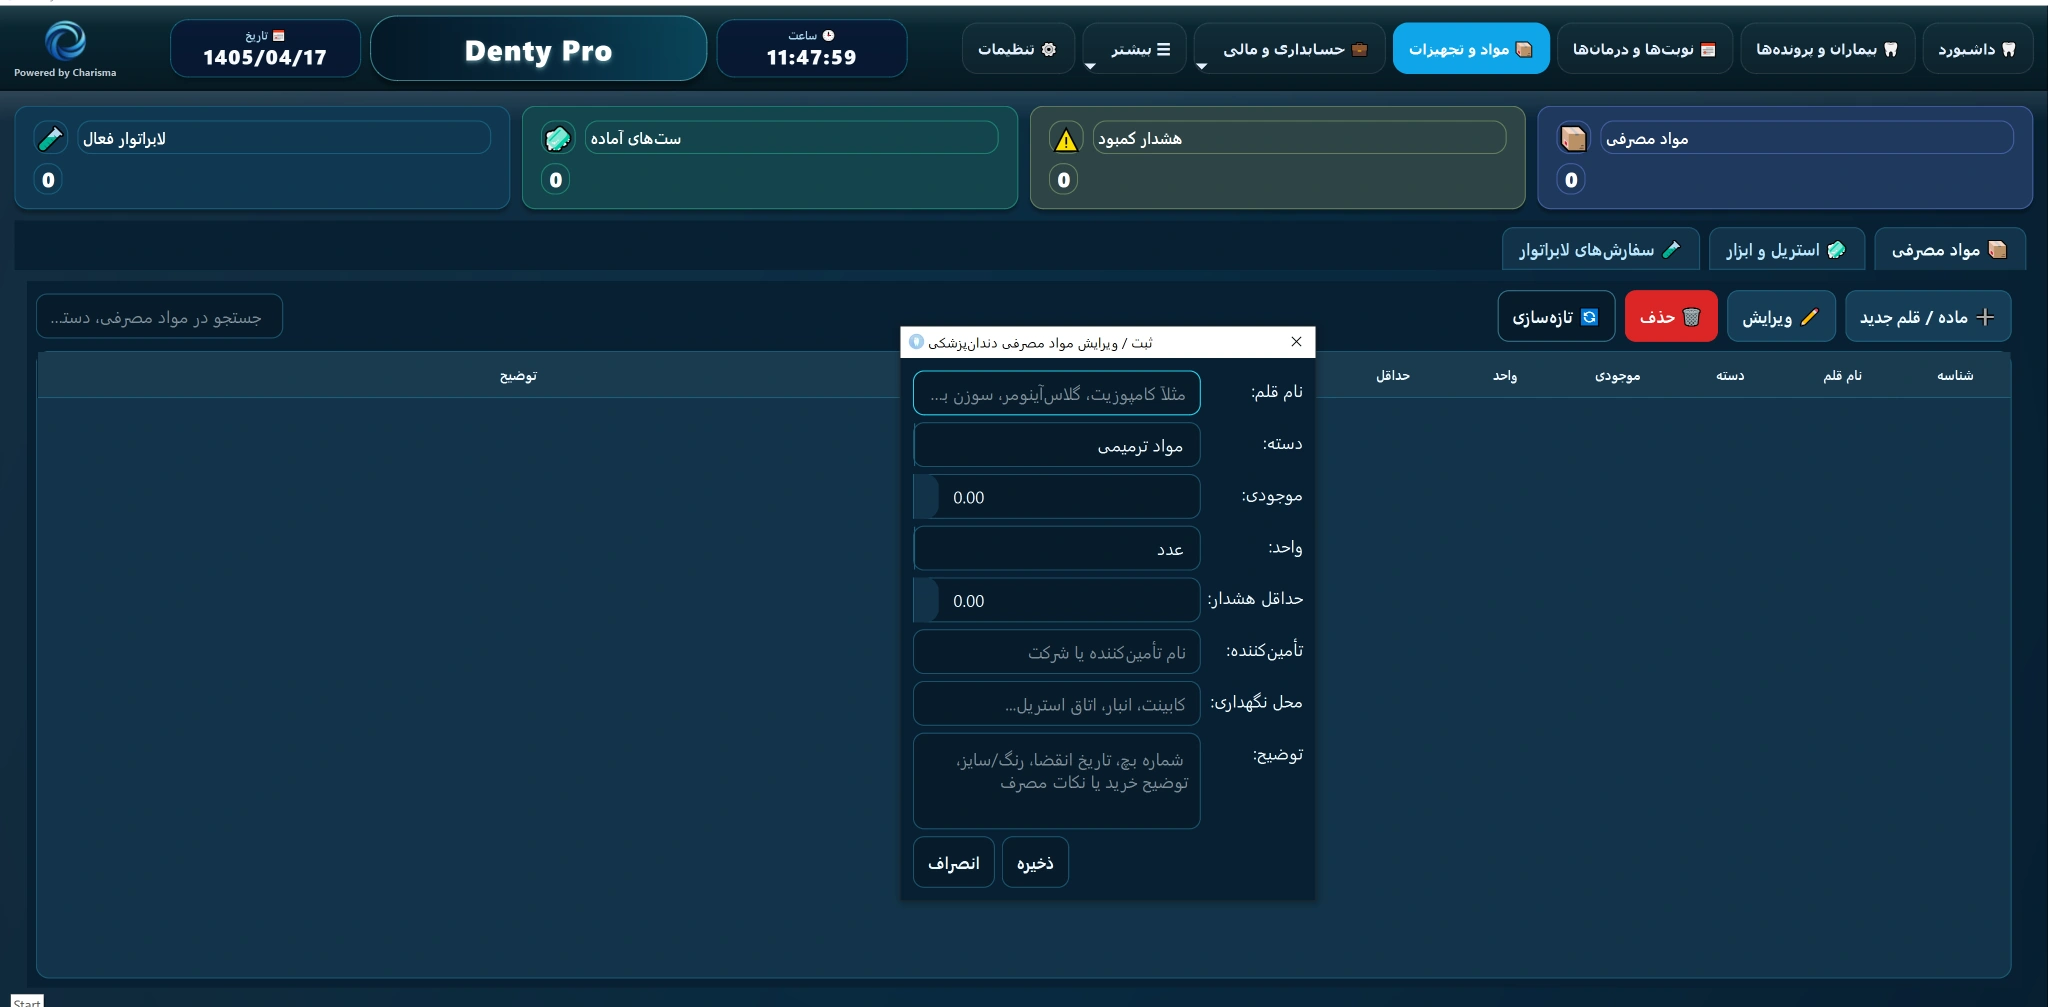Focus the محل نگهداری storage location field
2048x1007 pixels.
tap(1057, 704)
